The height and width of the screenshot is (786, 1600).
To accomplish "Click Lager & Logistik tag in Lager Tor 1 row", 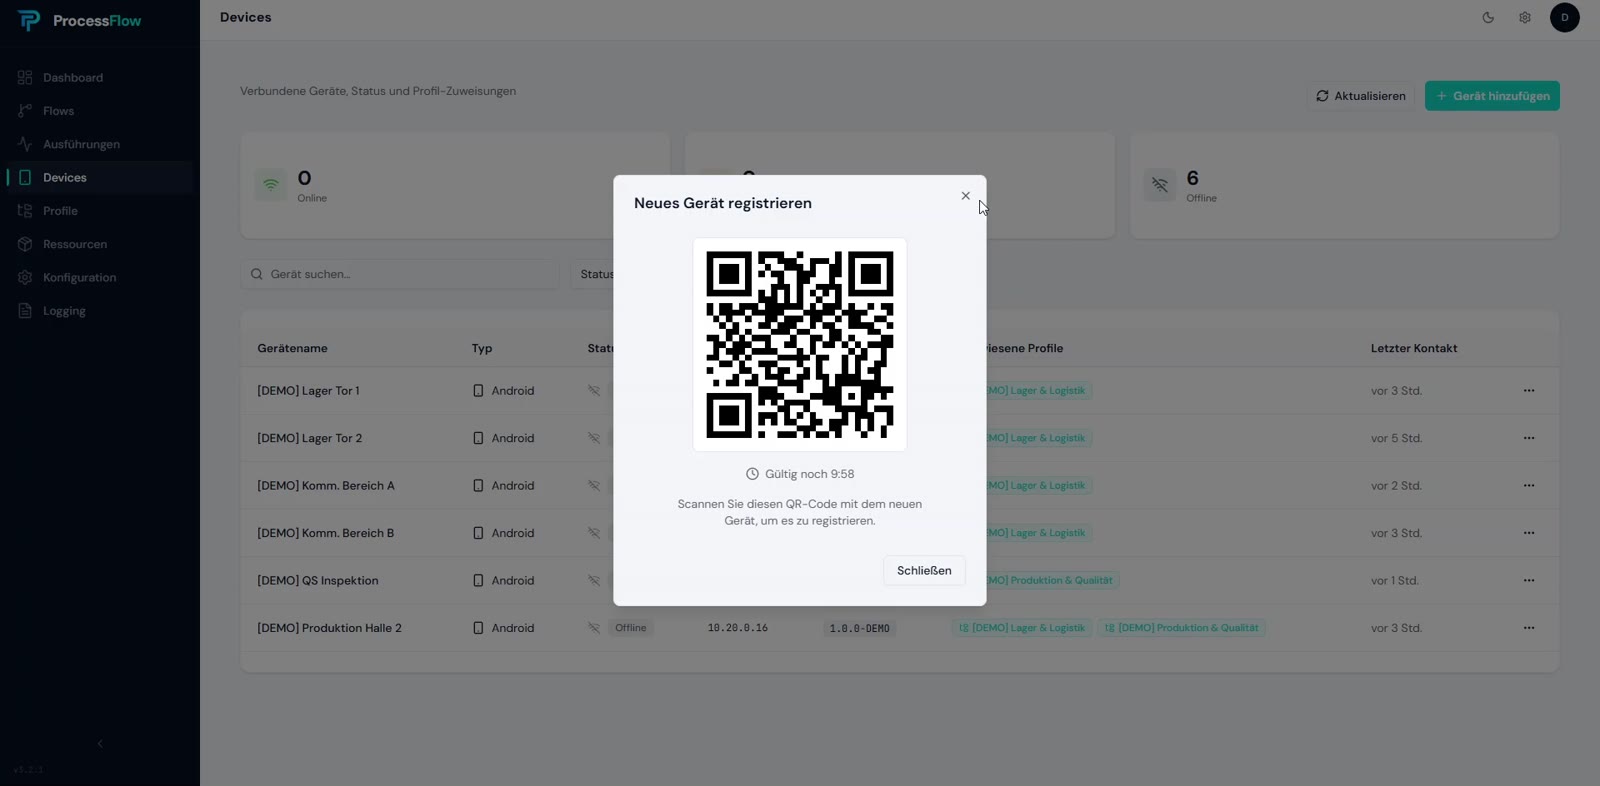I will (x=1039, y=391).
